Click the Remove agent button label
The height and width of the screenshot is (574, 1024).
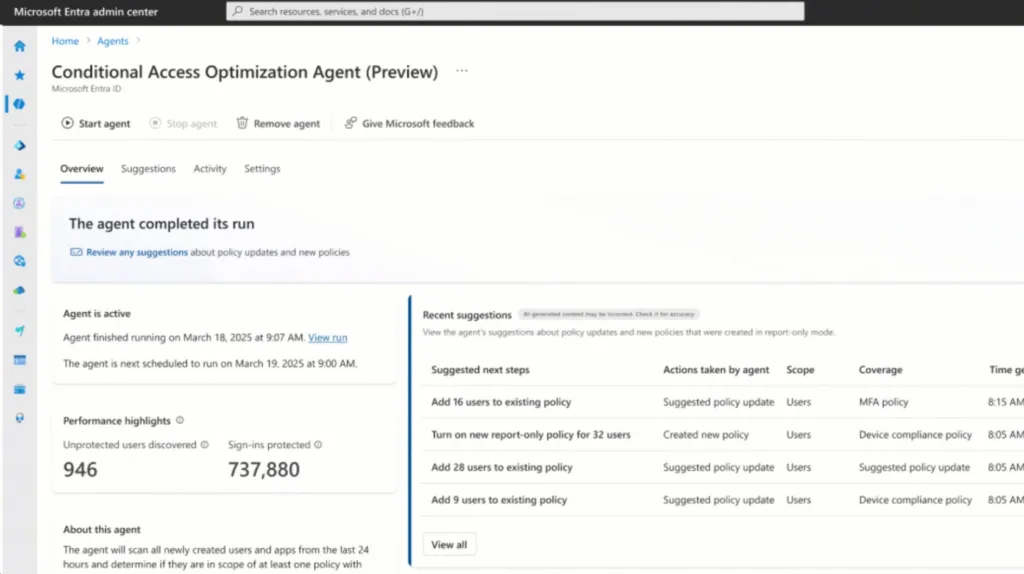pos(287,123)
